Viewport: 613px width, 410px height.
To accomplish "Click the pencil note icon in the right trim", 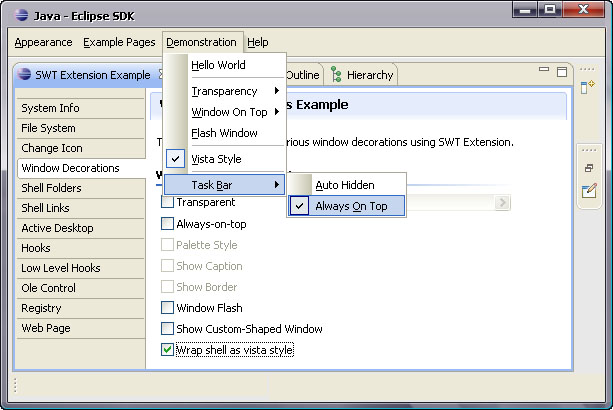I will pos(589,191).
